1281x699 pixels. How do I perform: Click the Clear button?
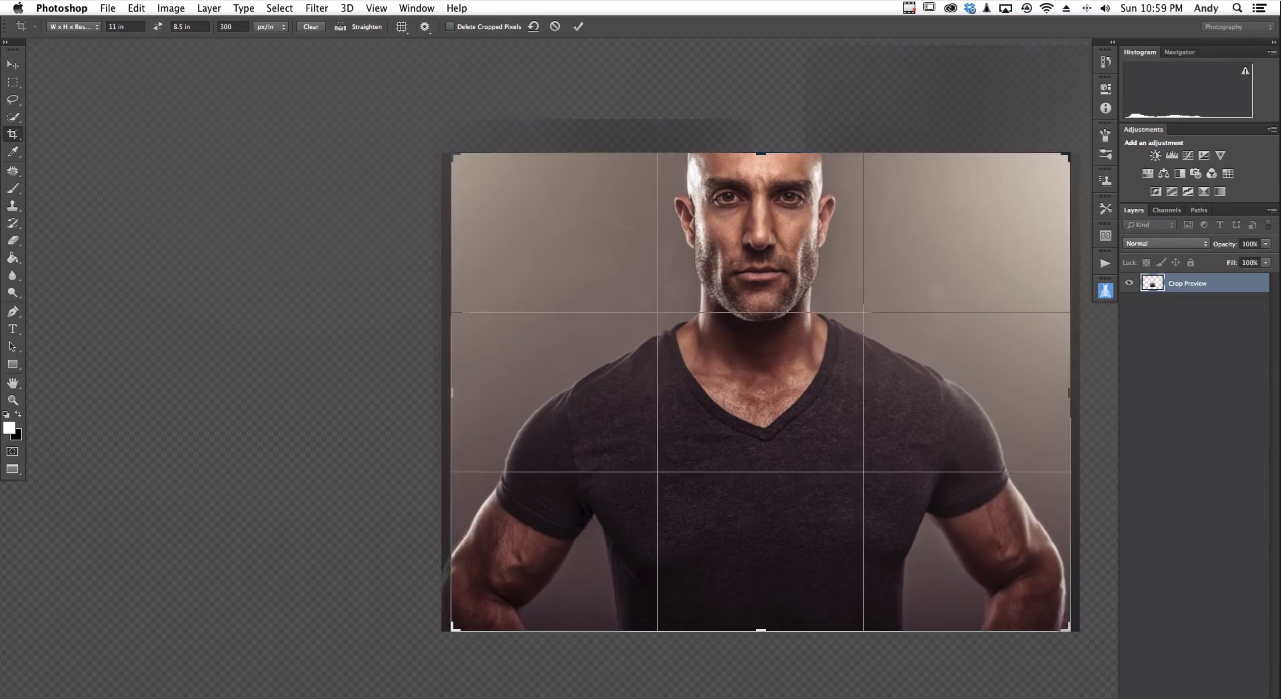tap(311, 27)
